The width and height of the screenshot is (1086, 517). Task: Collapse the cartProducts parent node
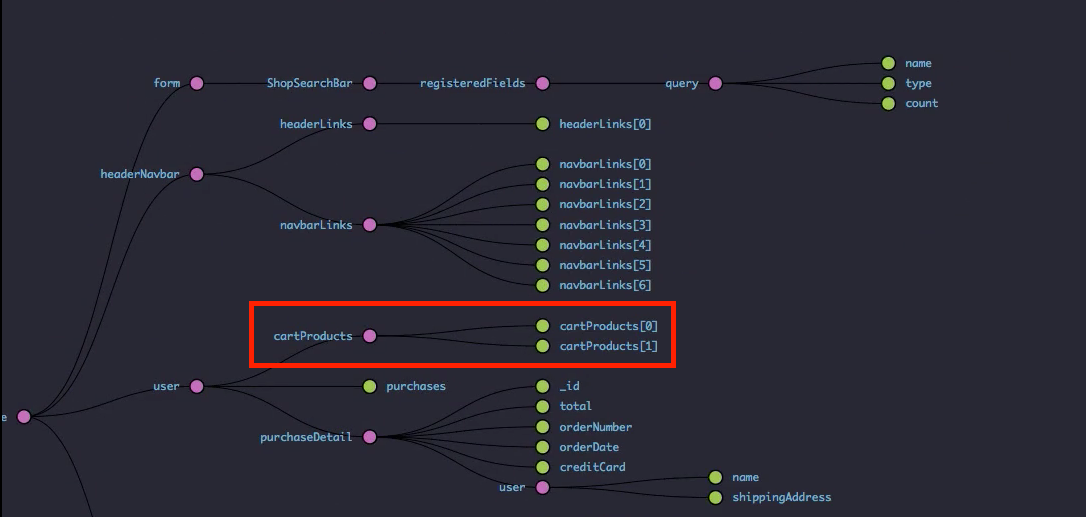coord(370,336)
